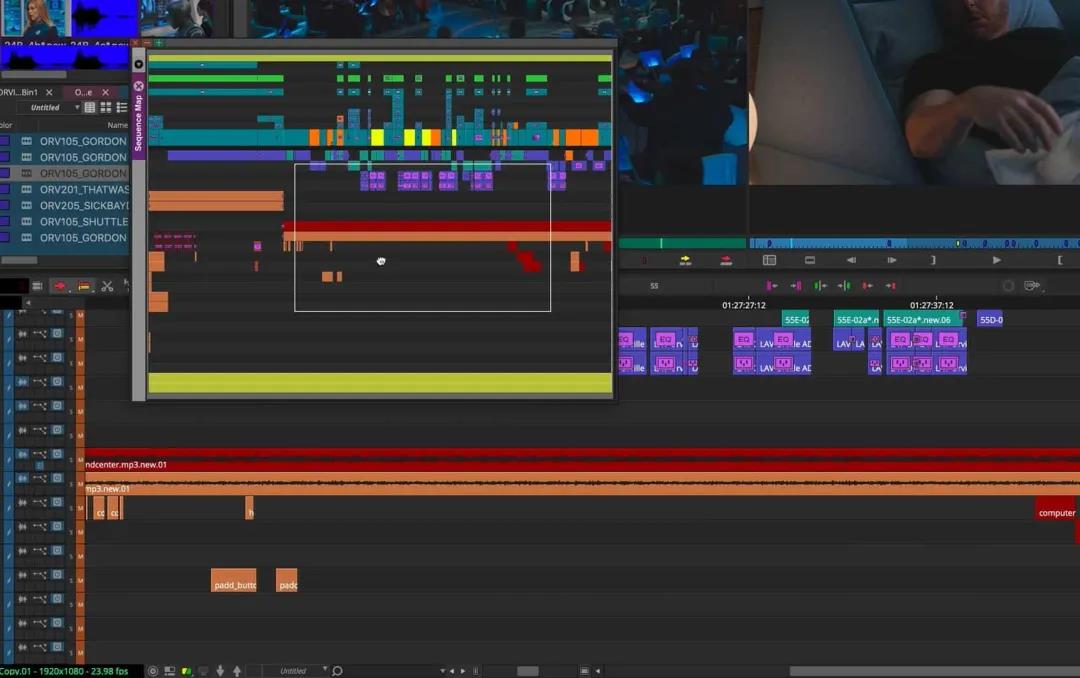Switch to the O...e bin tab

click(83, 92)
